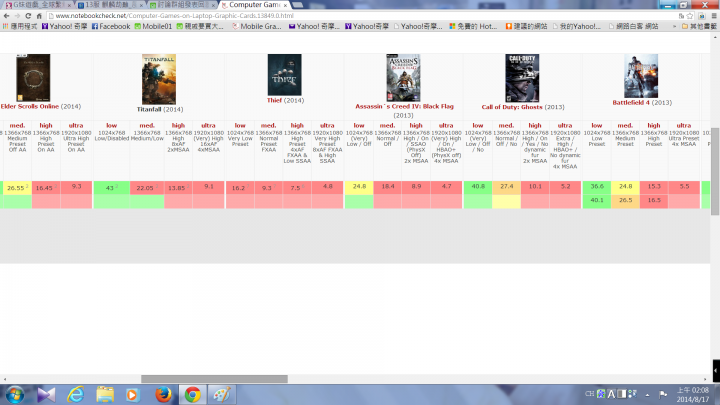Open the taskbar clock showing 02:08
The height and width of the screenshot is (405, 720).
(x=693, y=394)
